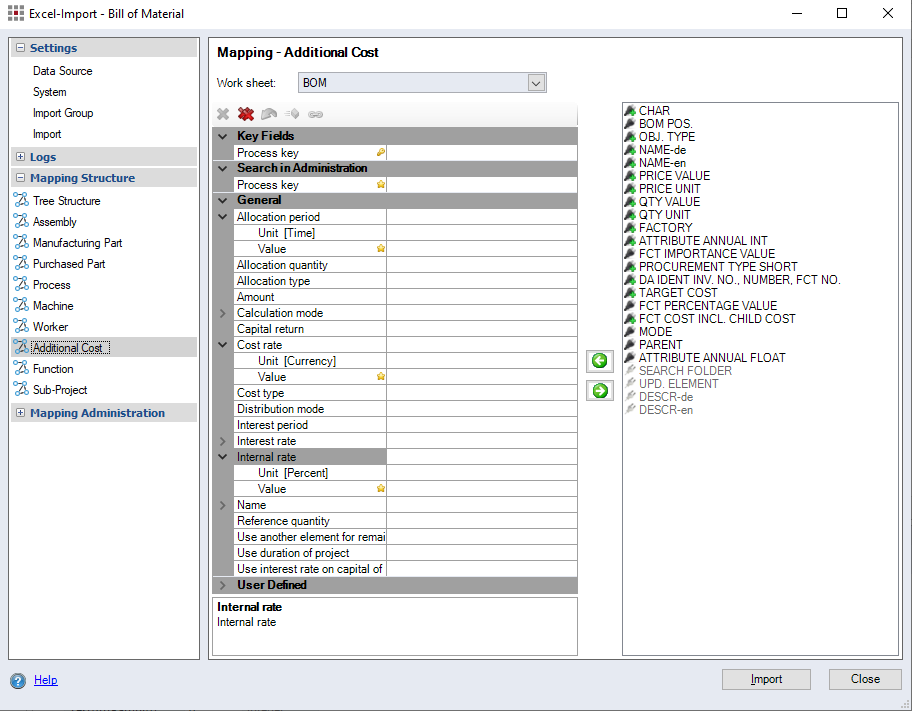Open Data Source under Settings

click(x=62, y=71)
